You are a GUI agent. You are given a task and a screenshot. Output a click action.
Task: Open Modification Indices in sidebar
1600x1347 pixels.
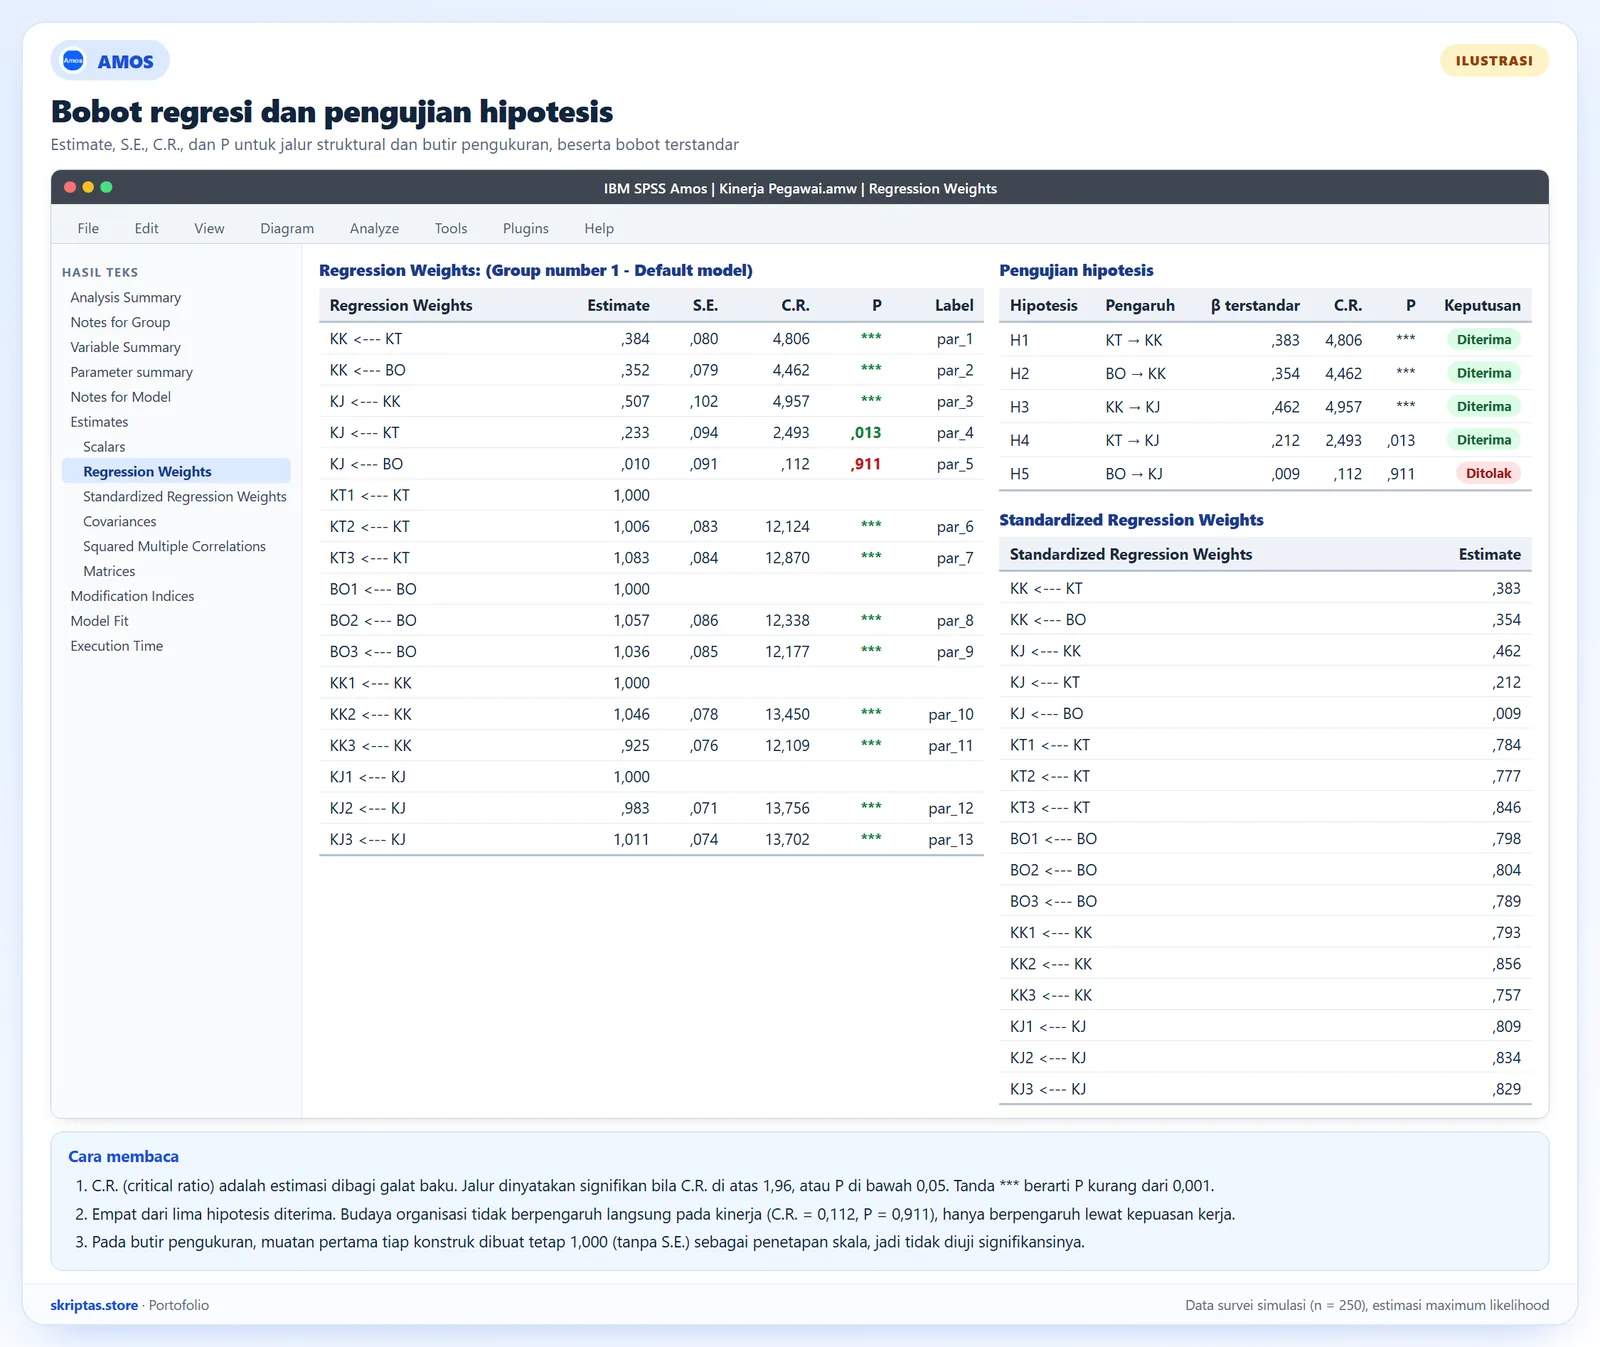132,596
